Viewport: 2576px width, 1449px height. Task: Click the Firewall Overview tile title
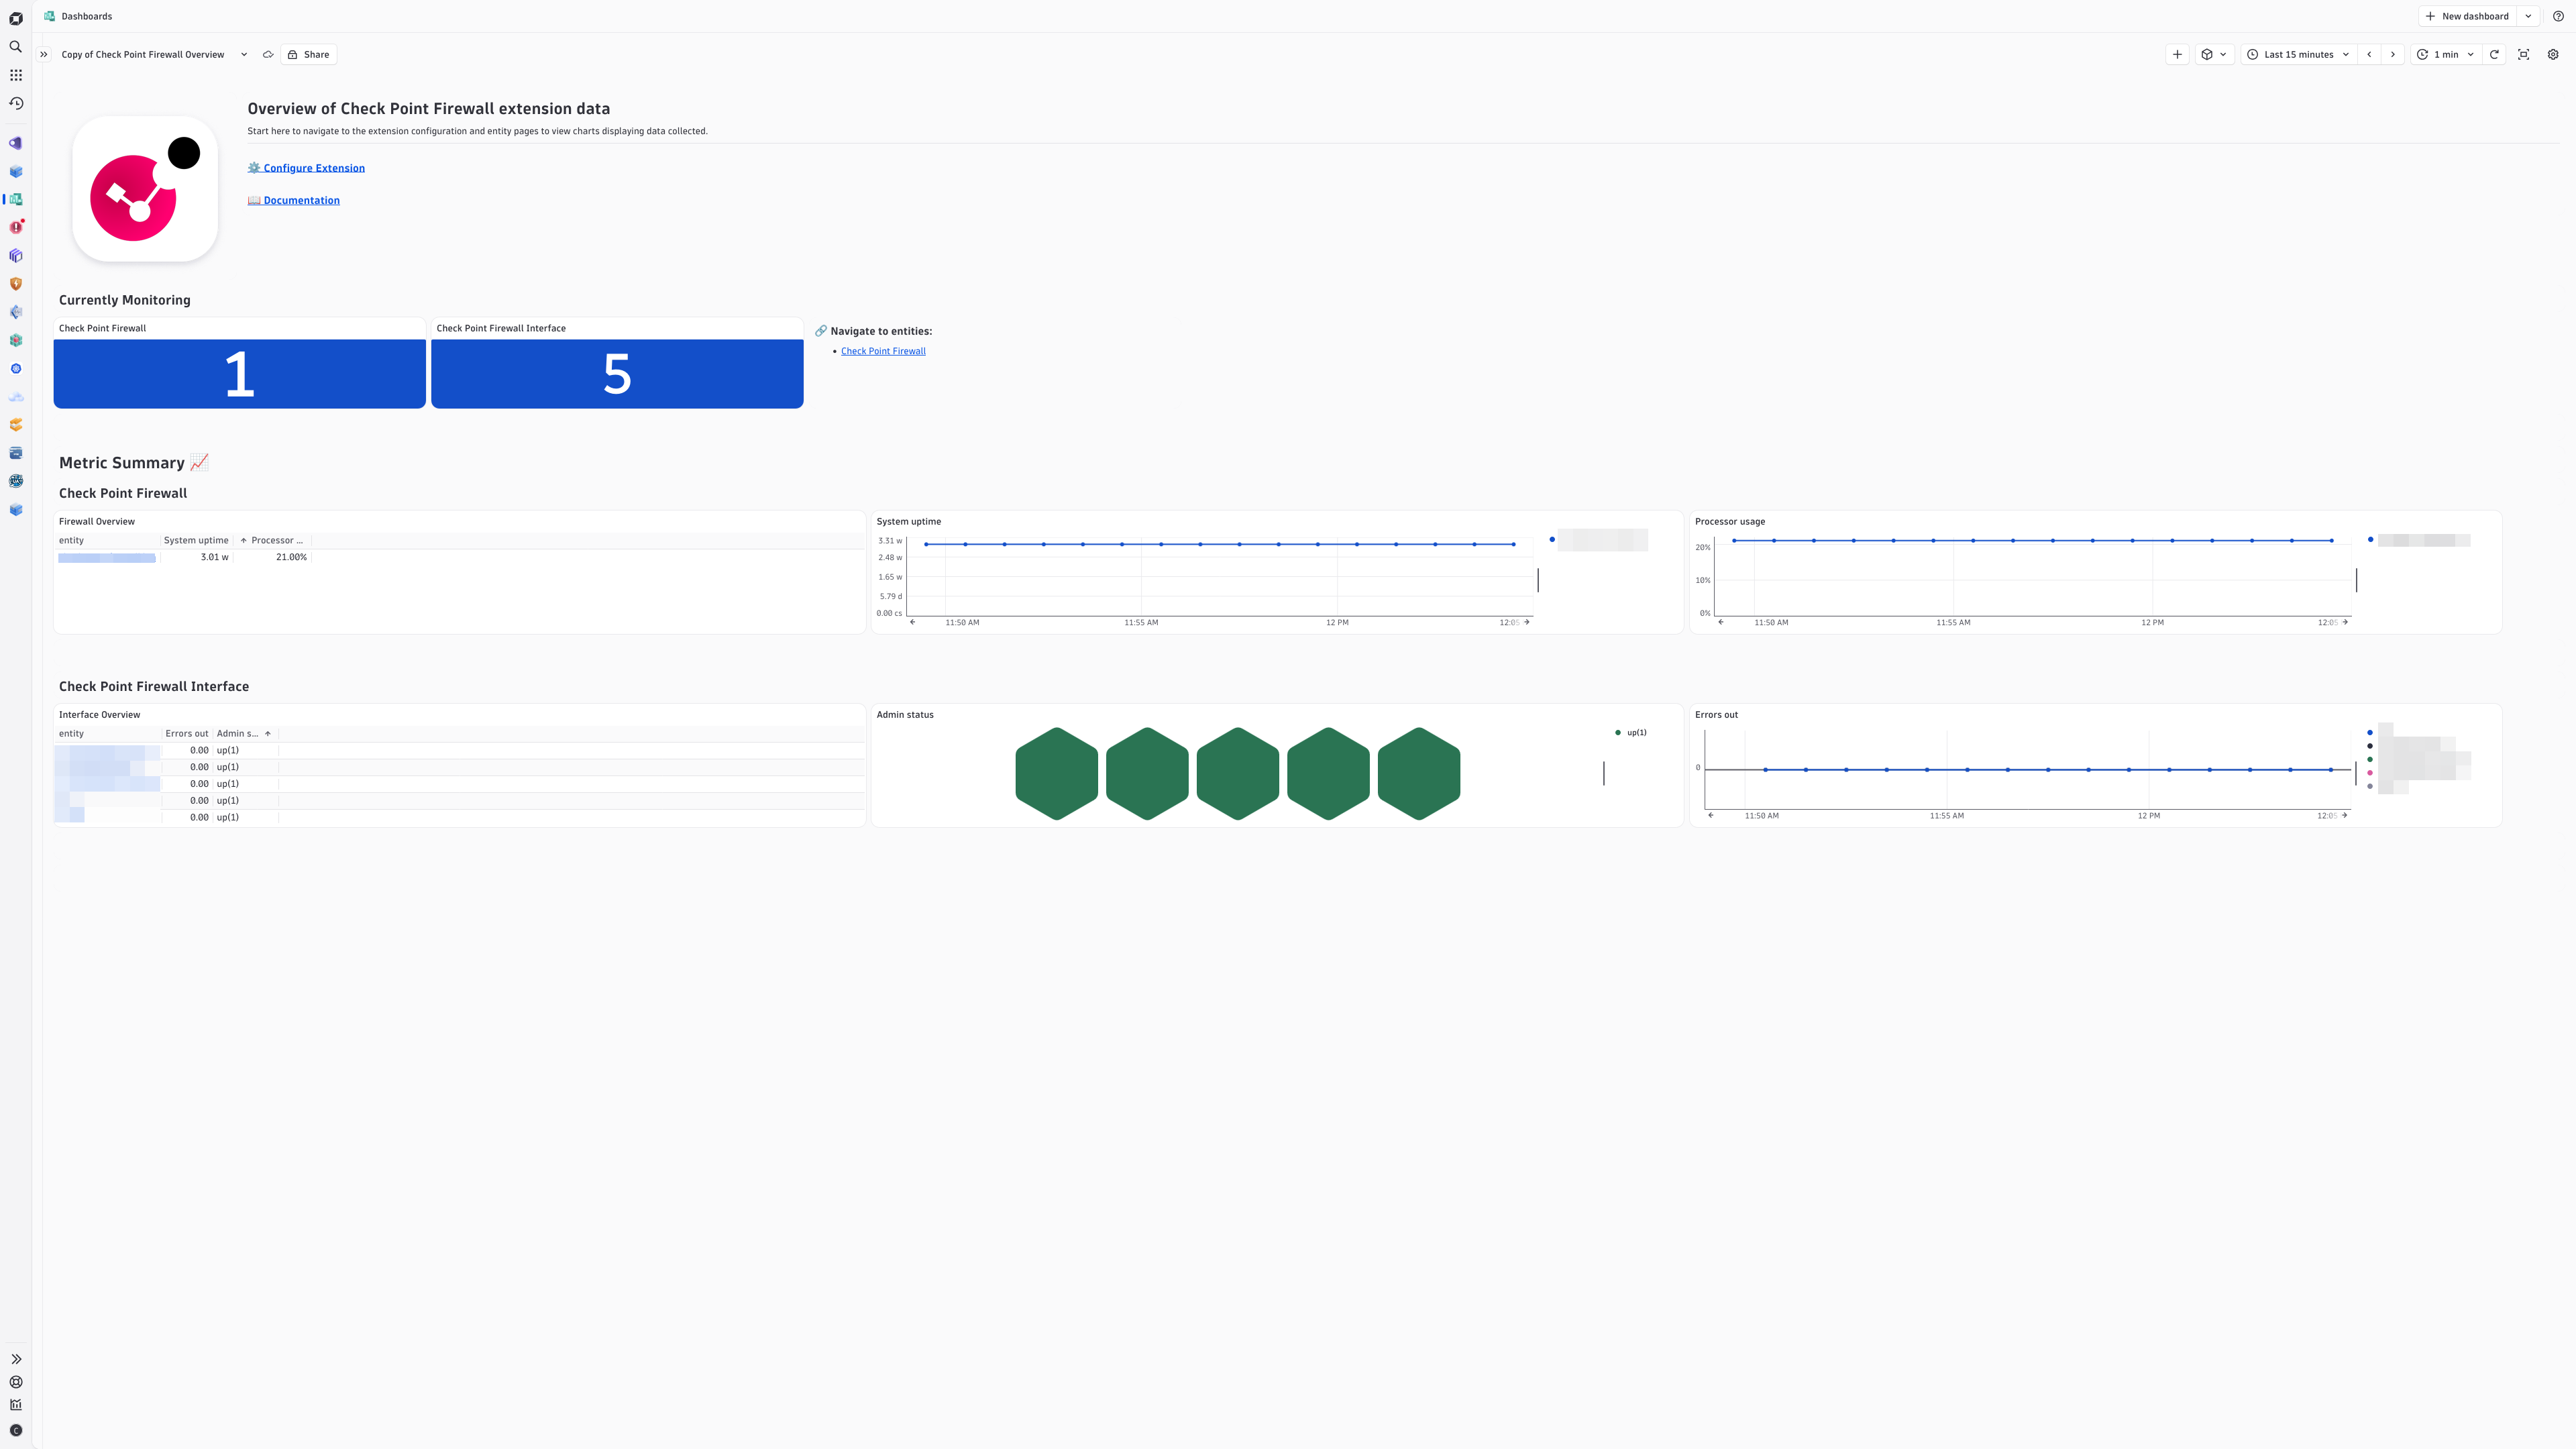(x=97, y=522)
